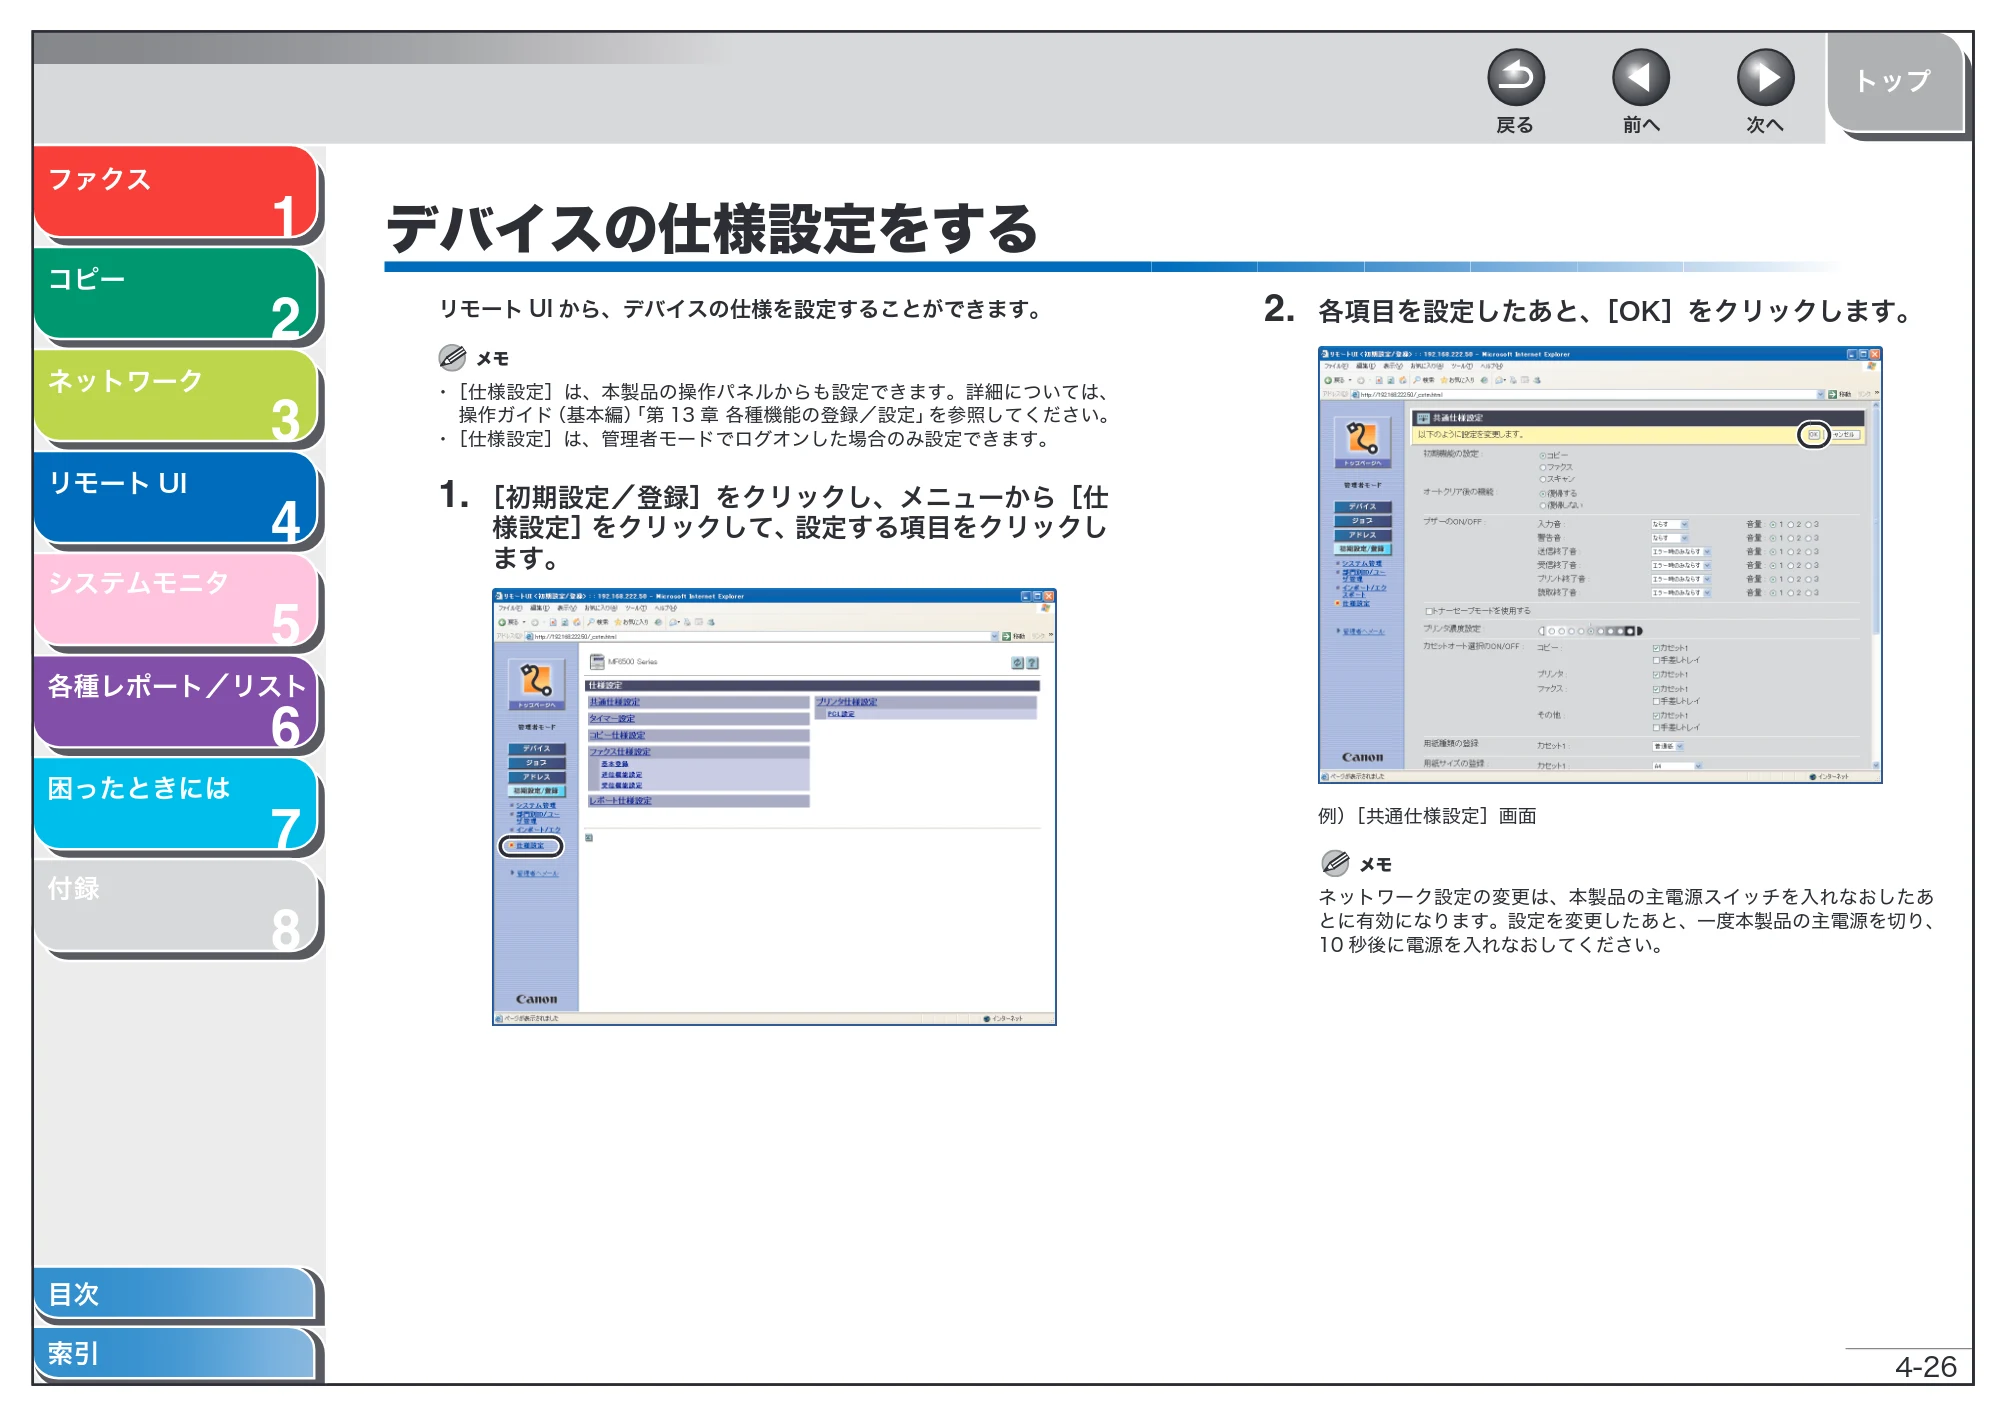Viewport: 2000px width, 1415px height.
Task: Click darker-density arrow at slider's right end
Action: 1641,631
